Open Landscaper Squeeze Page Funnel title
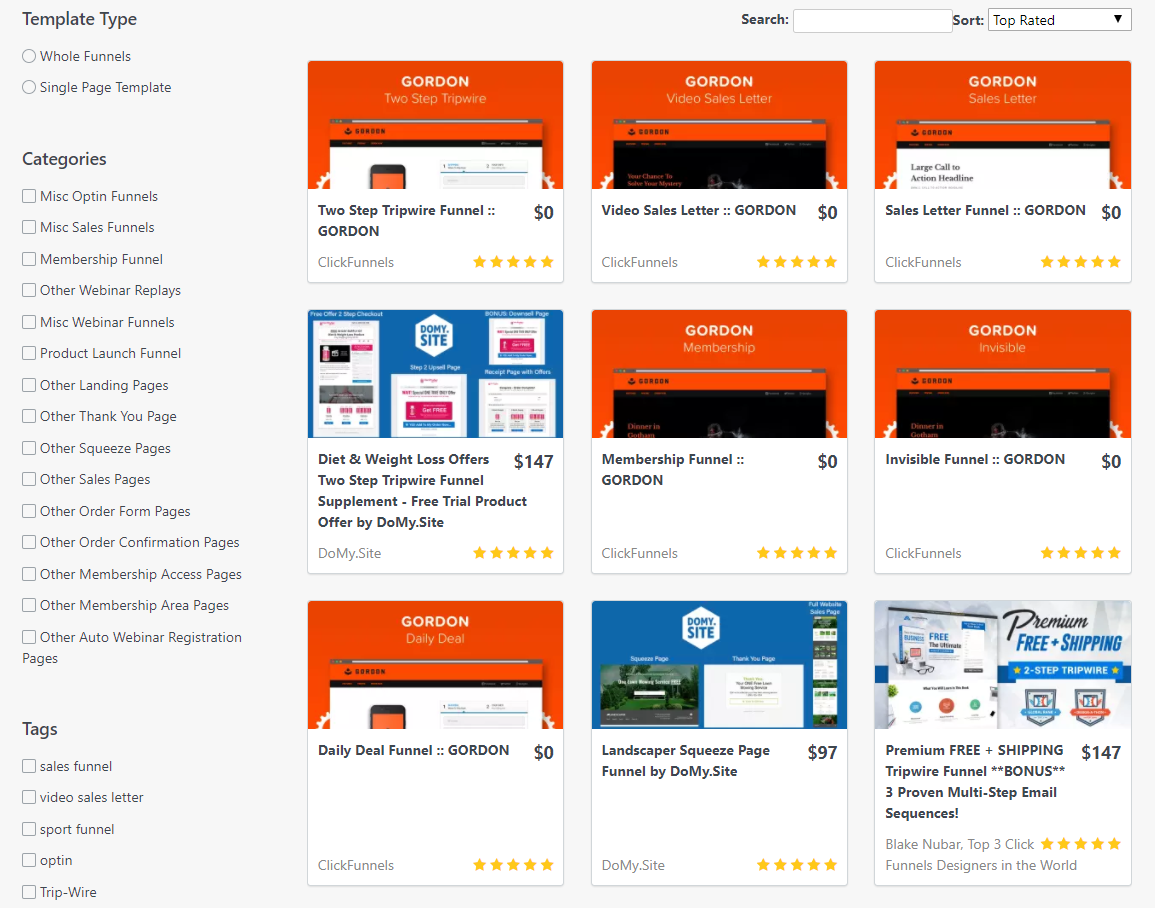The width and height of the screenshot is (1155, 908). (x=686, y=760)
